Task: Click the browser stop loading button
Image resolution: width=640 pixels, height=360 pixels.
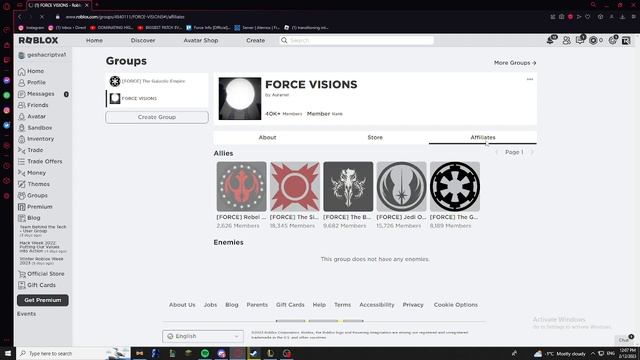Action: click(x=42, y=17)
